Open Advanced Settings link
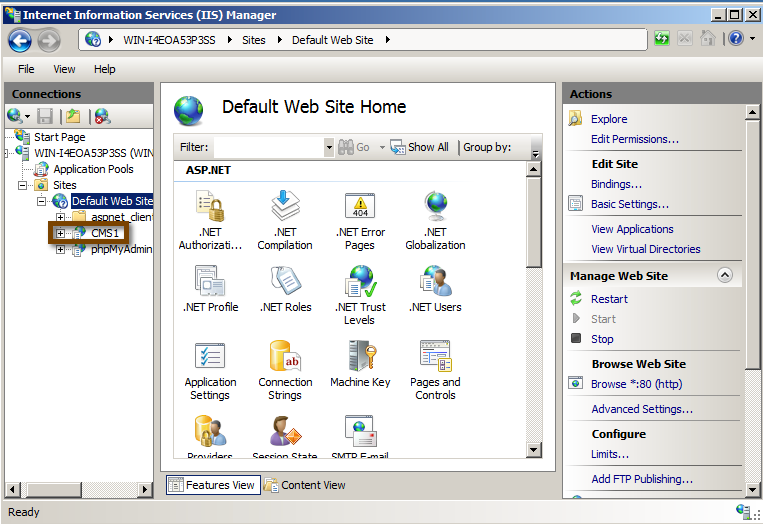763x524 pixels. [x=642, y=409]
